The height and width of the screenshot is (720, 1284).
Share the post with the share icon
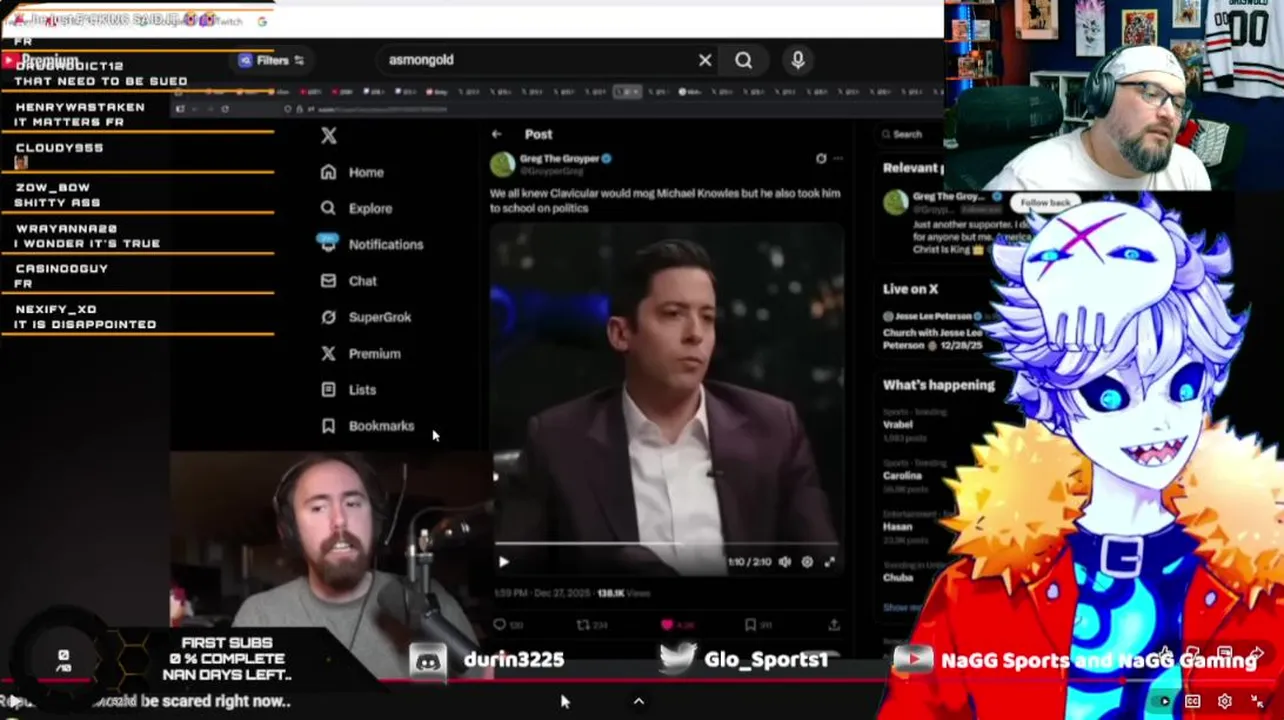click(834, 625)
